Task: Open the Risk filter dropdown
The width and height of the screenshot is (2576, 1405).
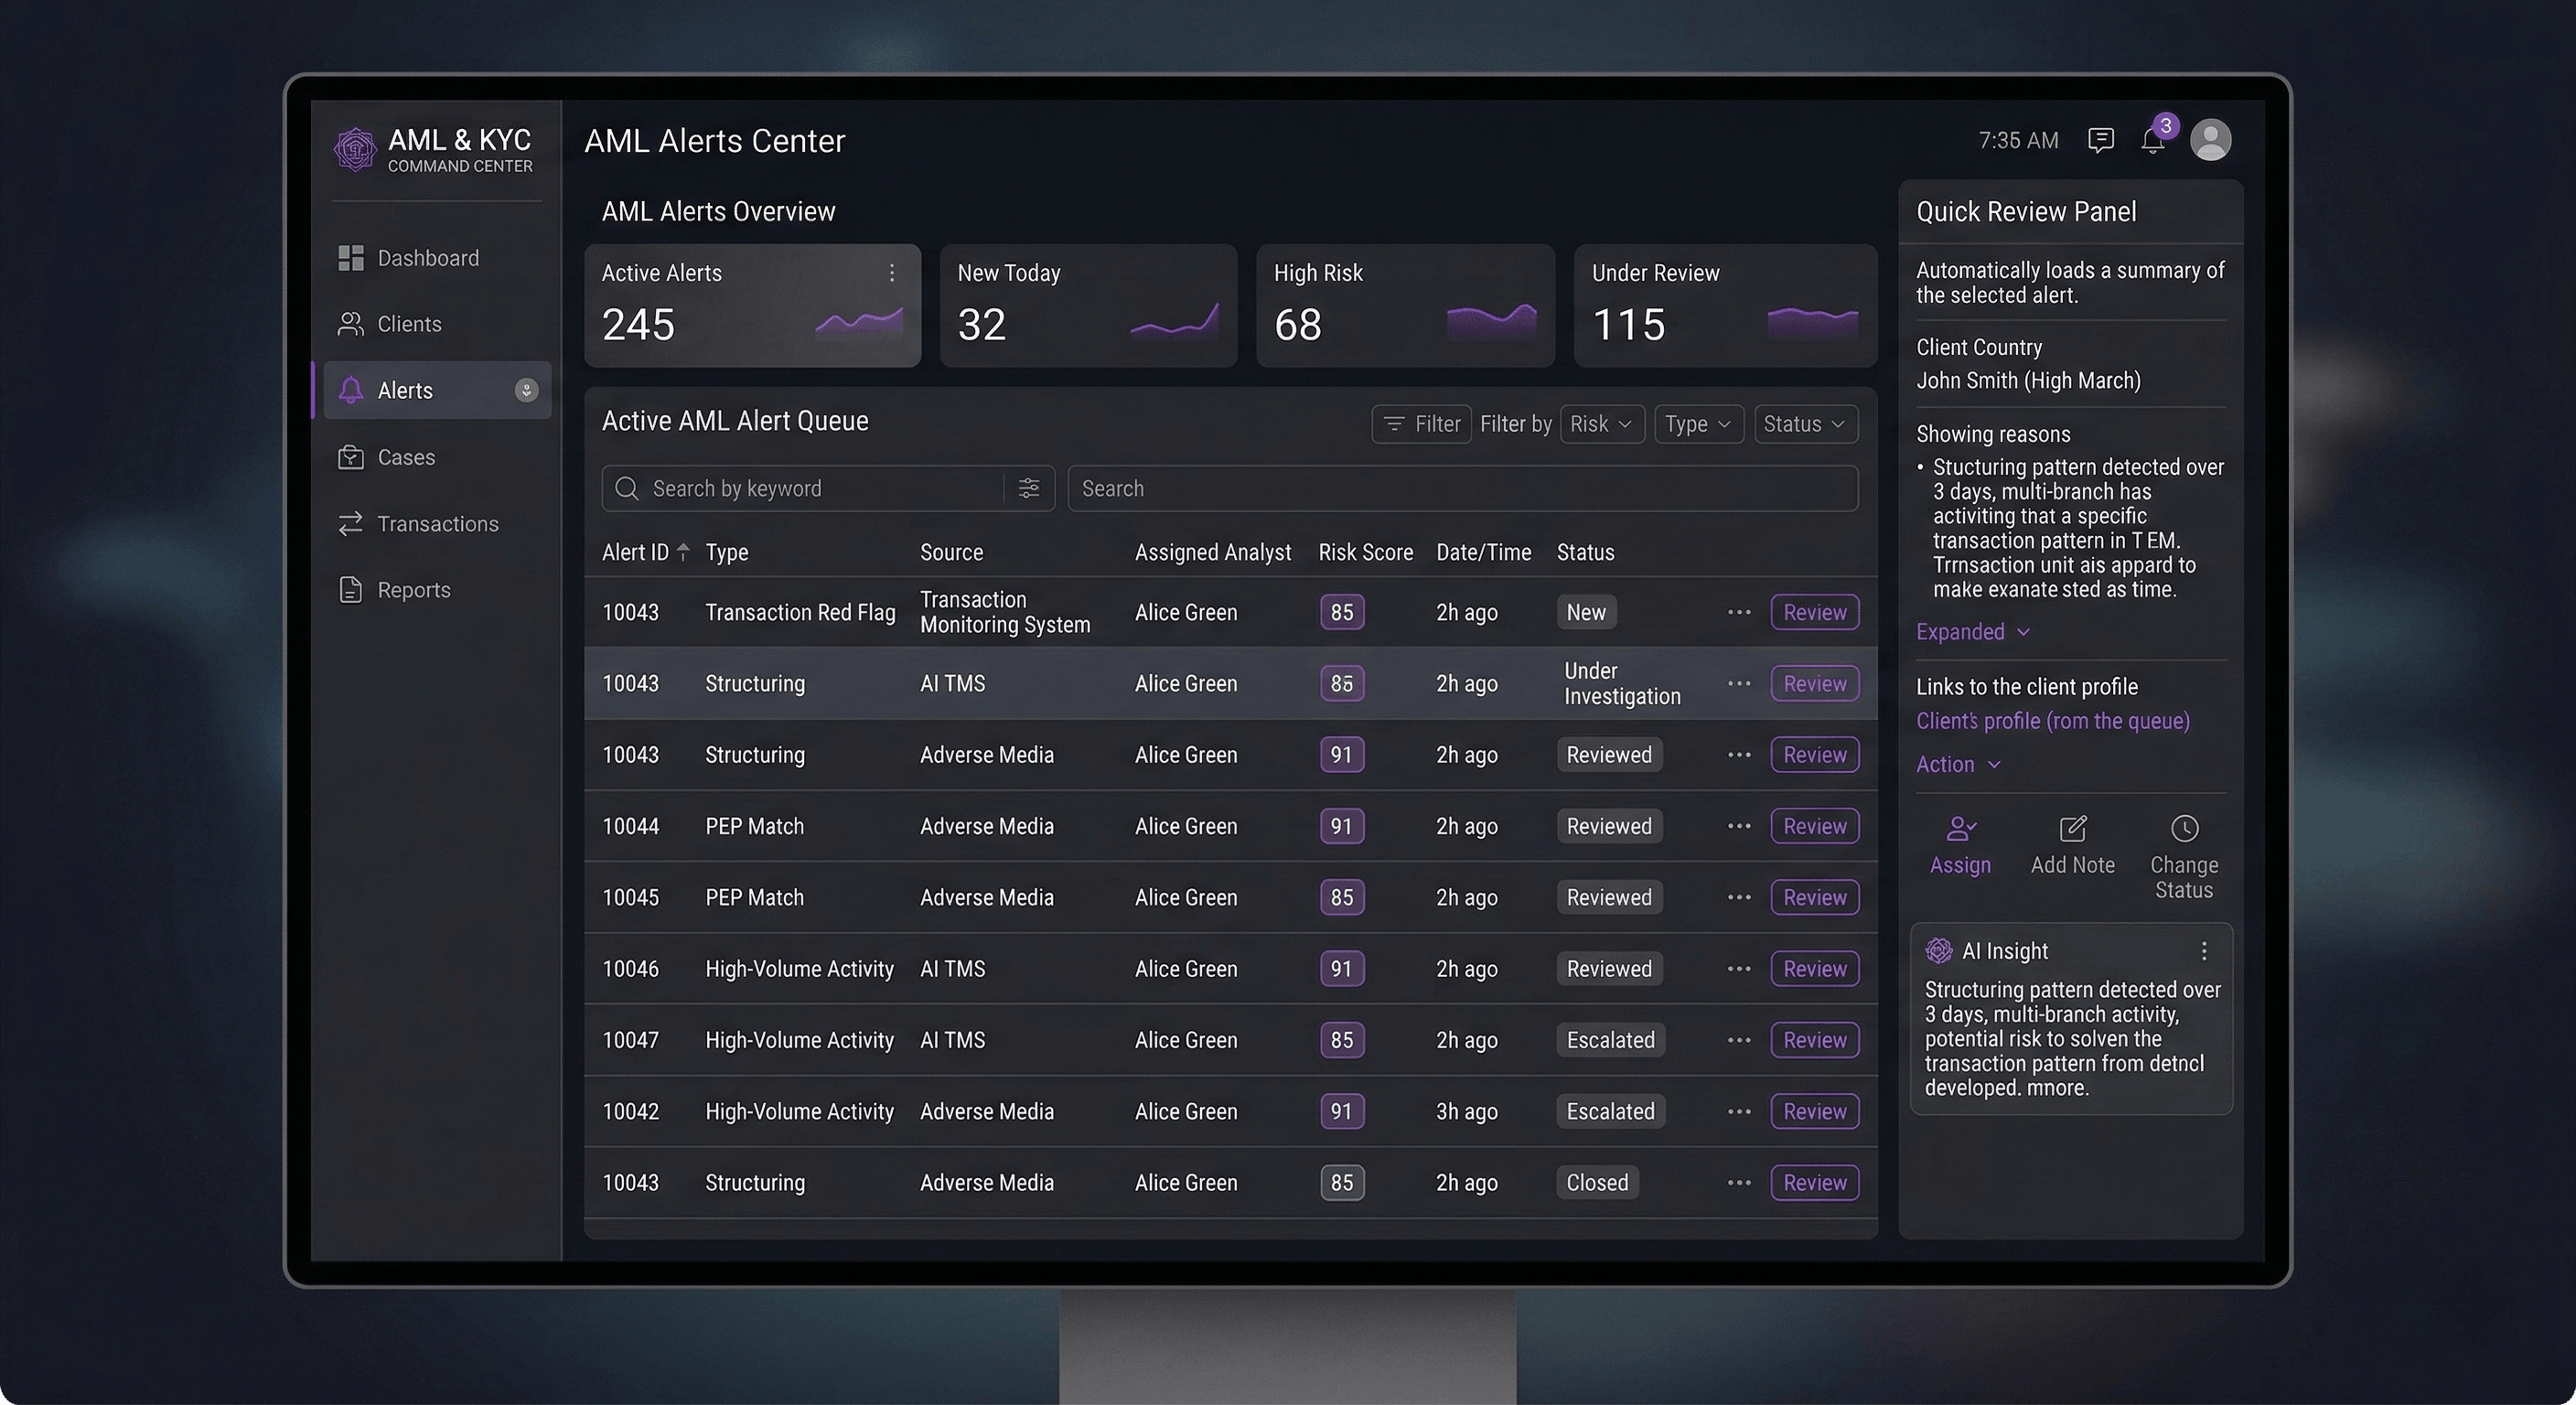Action: pos(1601,423)
